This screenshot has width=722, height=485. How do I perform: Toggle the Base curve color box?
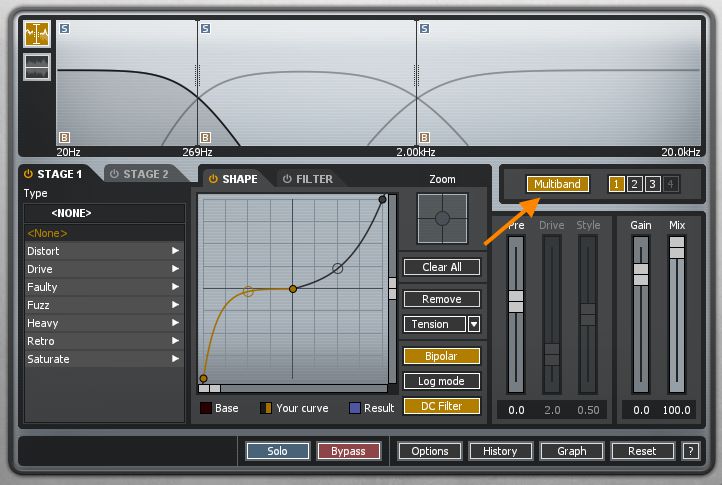(206, 408)
